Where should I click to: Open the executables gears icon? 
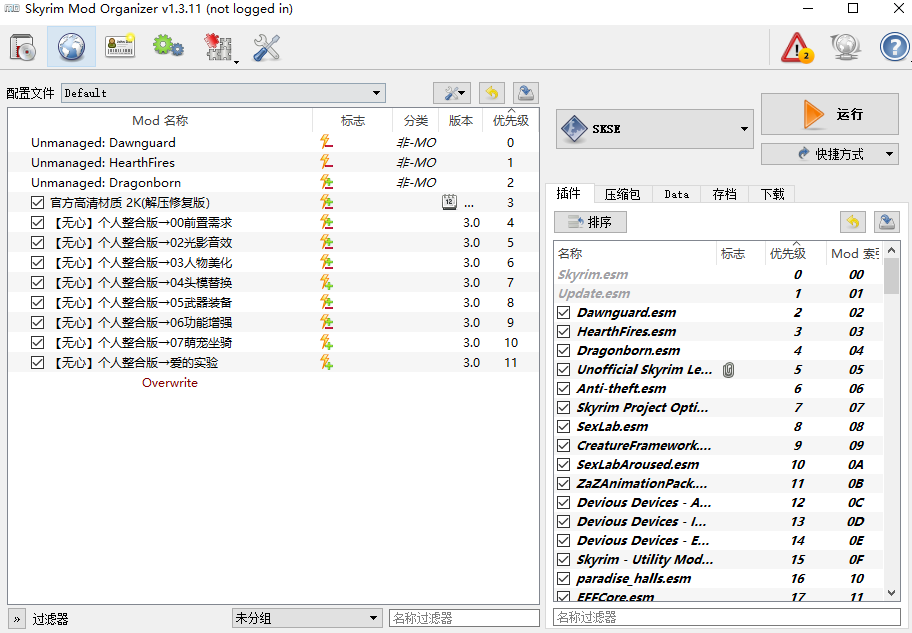click(168, 46)
